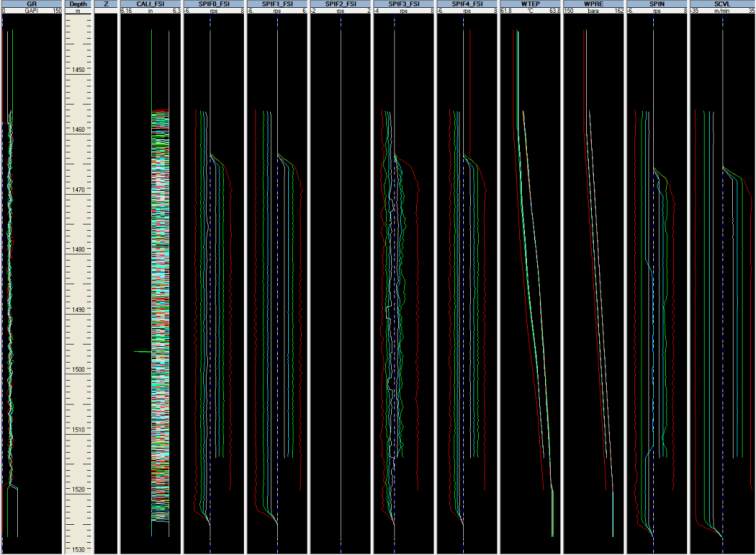Click the bara unit scale under WPRE
Image resolution: width=756 pixels, height=555 pixels.
click(x=593, y=12)
